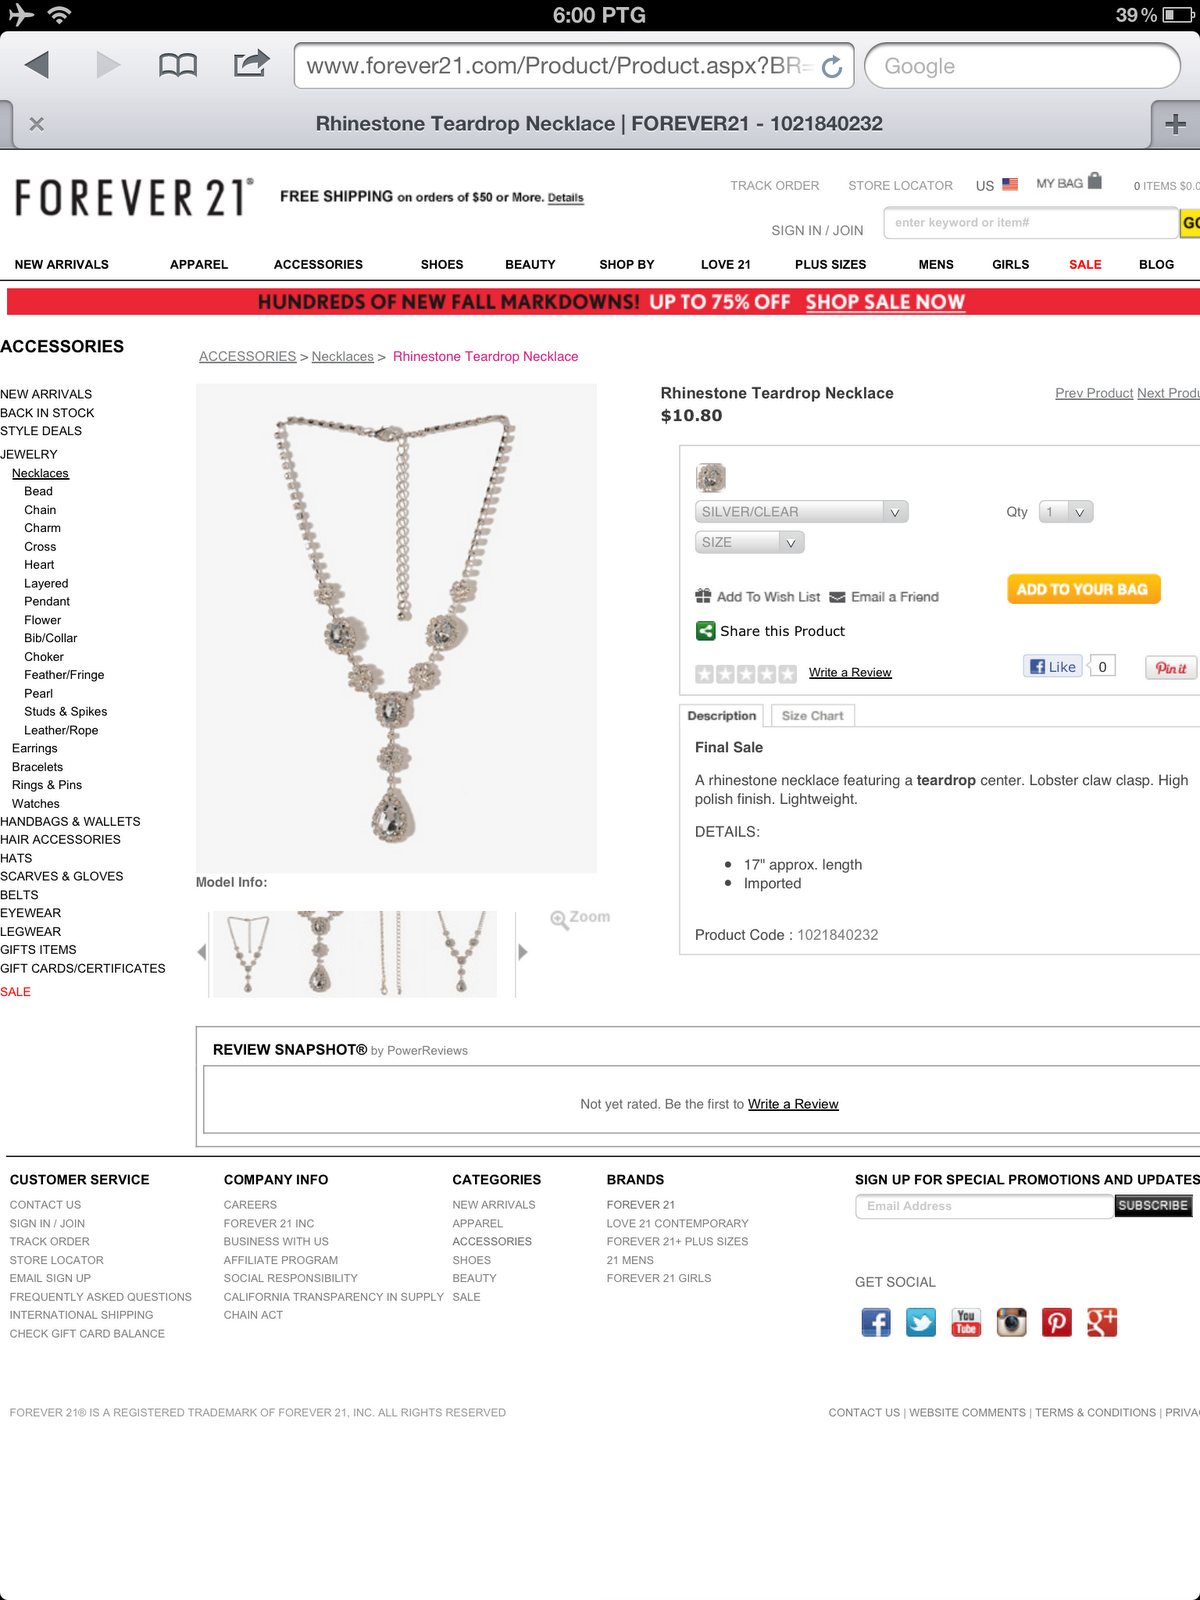Tap the Safari share arrow icon
The height and width of the screenshot is (1600, 1200).
coord(251,64)
